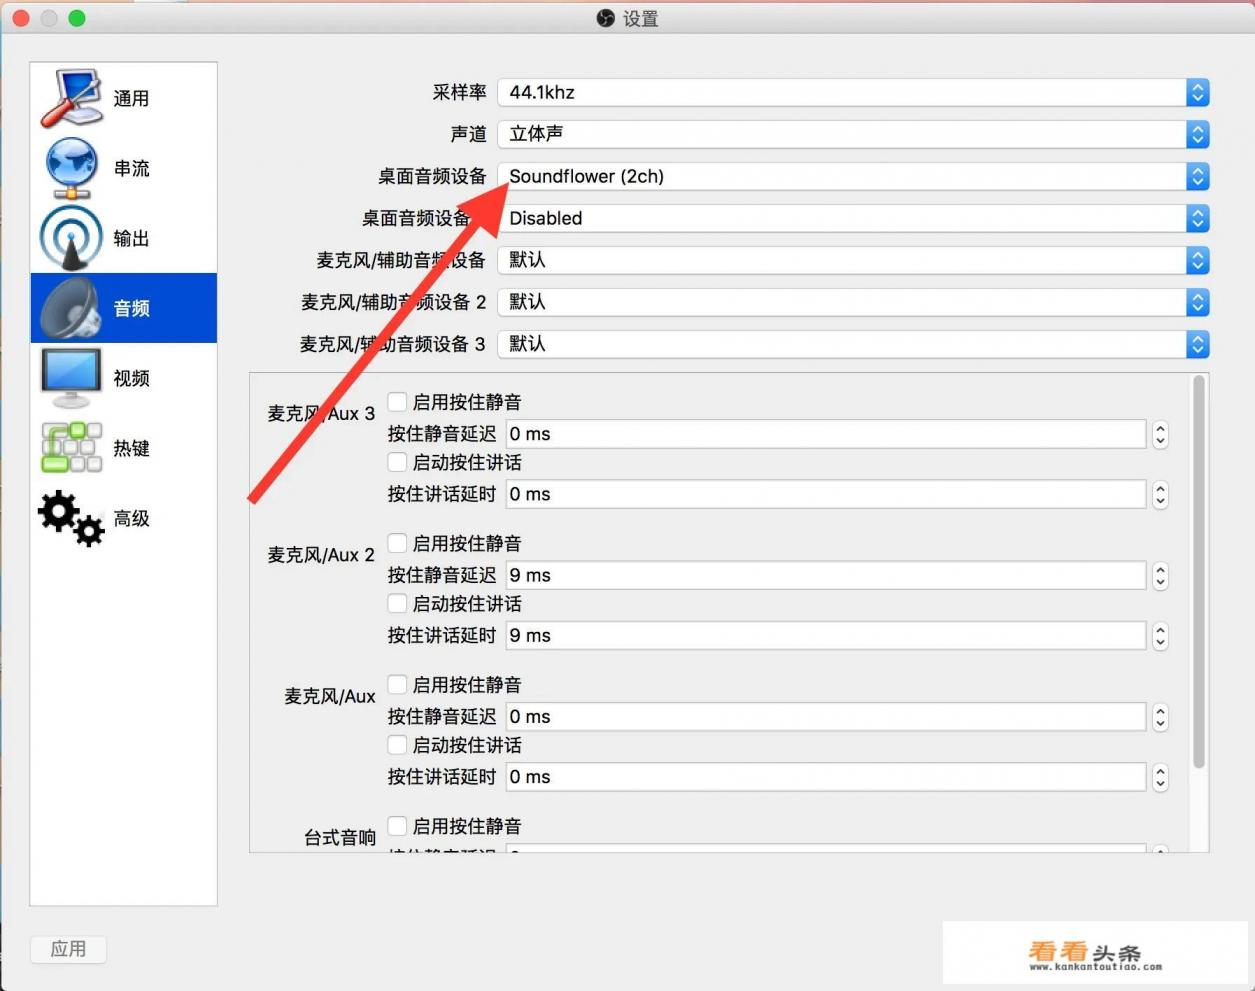Select the 热键 hotkeys keyboard icon
The width and height of the screenshot is (1255, 991).
coord(71,448)
